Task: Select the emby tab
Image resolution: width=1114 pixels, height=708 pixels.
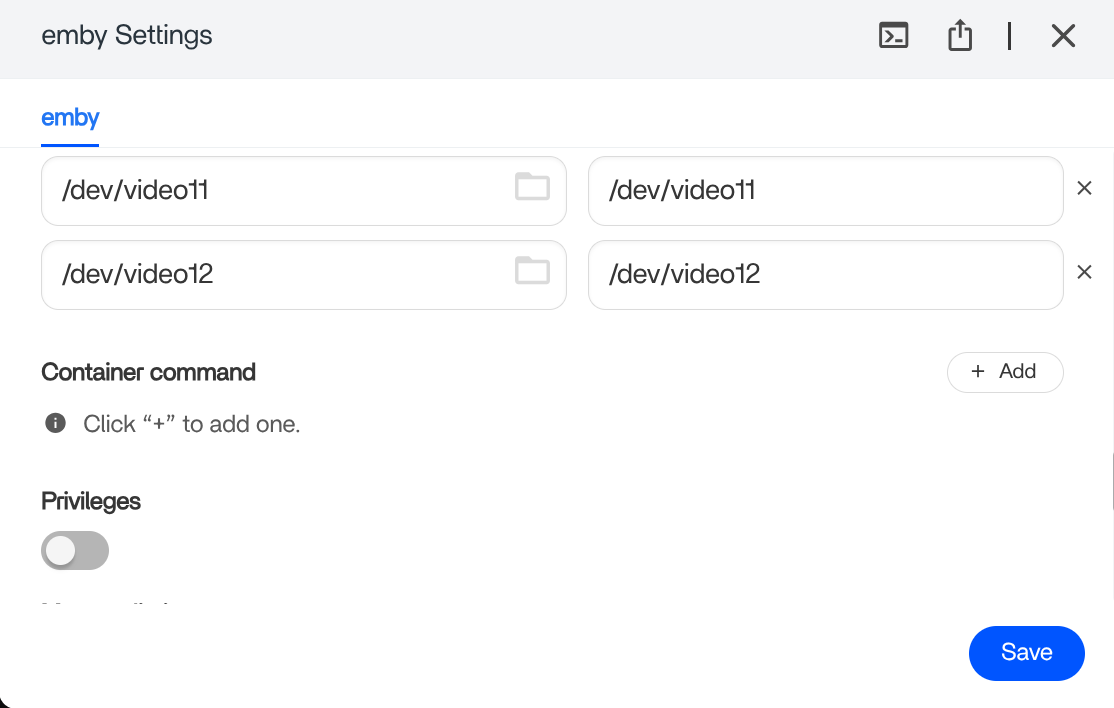Action: coord(70,118)
